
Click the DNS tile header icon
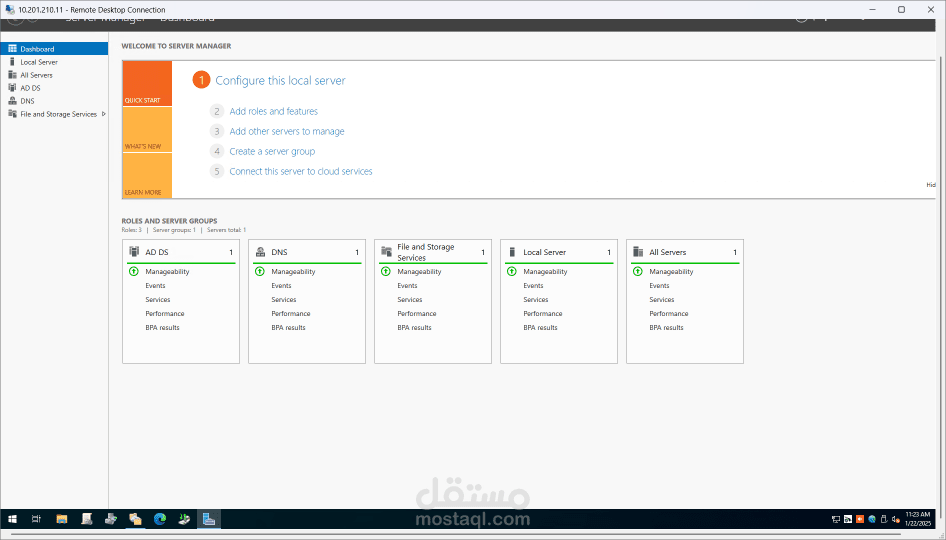pos(261,252)
